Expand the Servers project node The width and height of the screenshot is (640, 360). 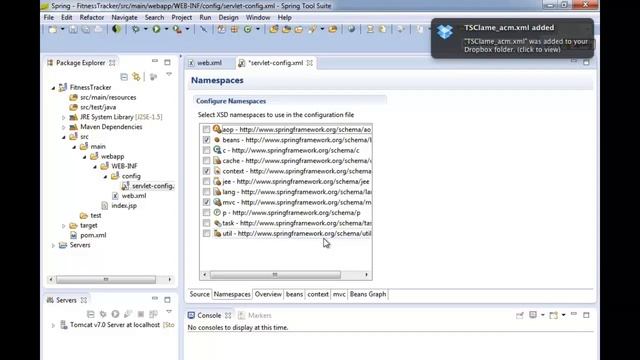click(53, 245)
